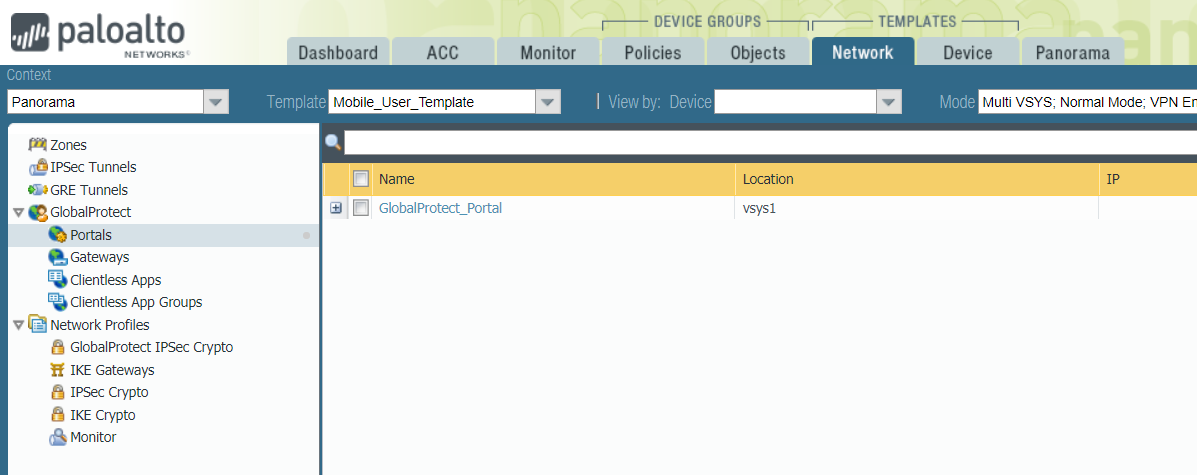Click the Gateways globe icon
This screenshot has height=475, width=1197.
58,257
